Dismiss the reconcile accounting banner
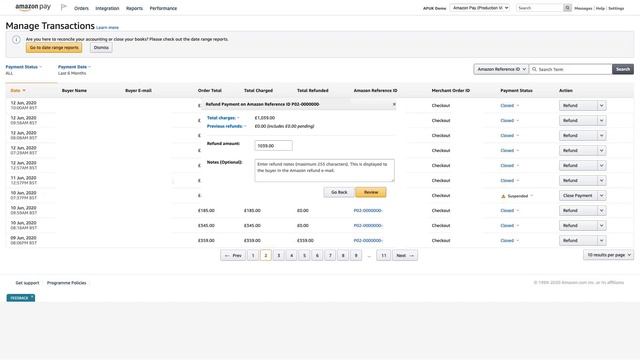Image resolution: width=640 pixels, height=360 pixels. [x=101, y=48]
